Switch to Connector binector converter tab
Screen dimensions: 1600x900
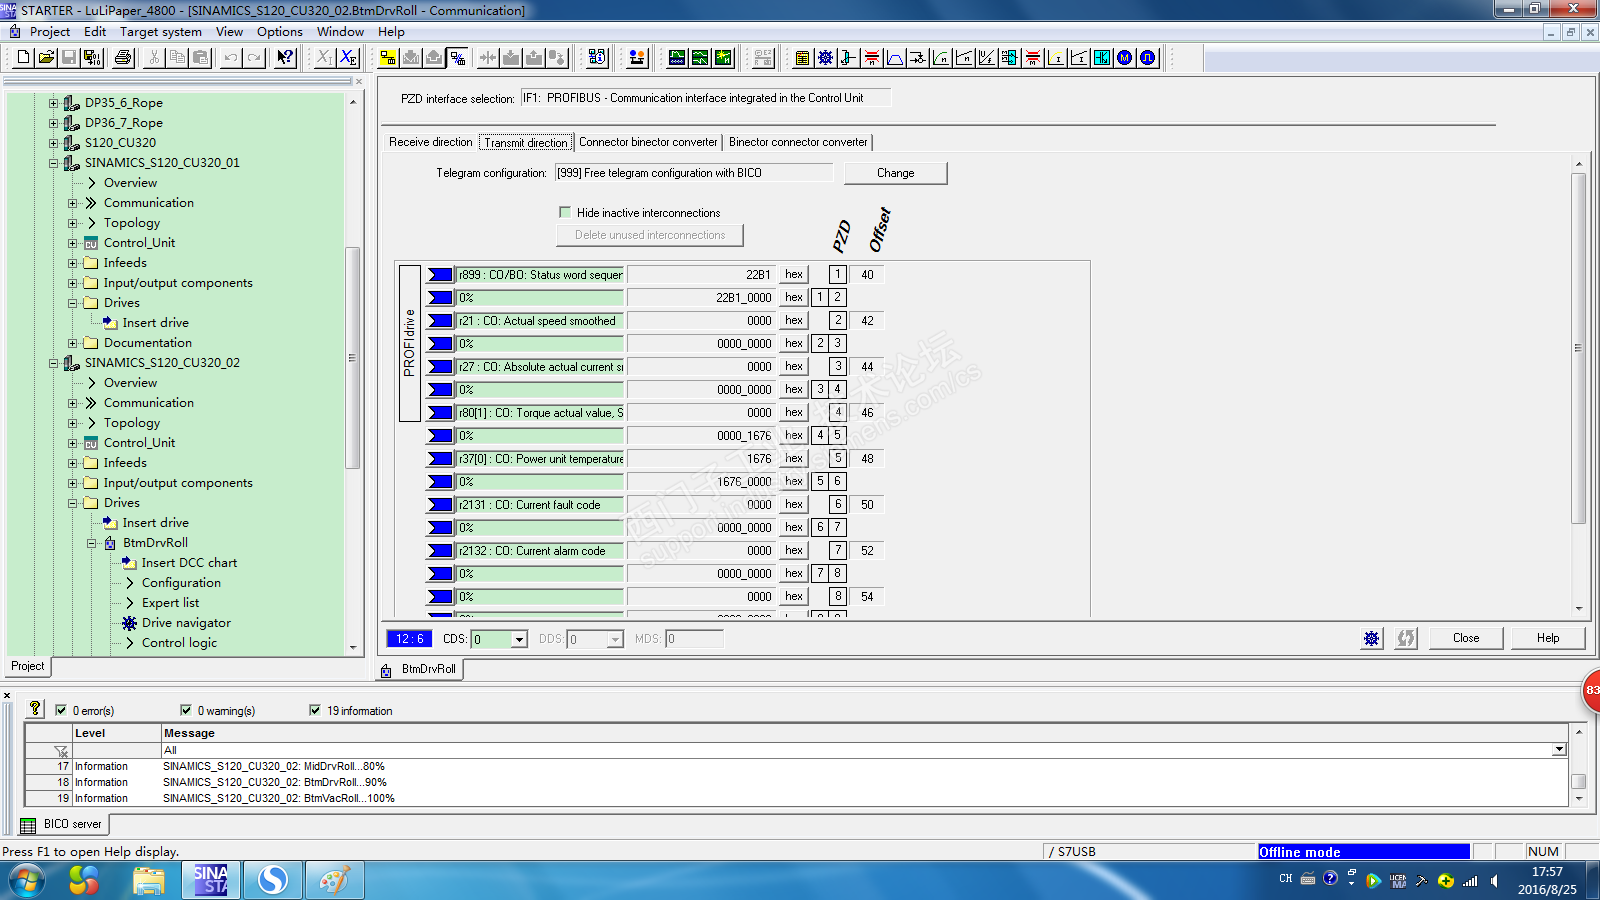649,142
